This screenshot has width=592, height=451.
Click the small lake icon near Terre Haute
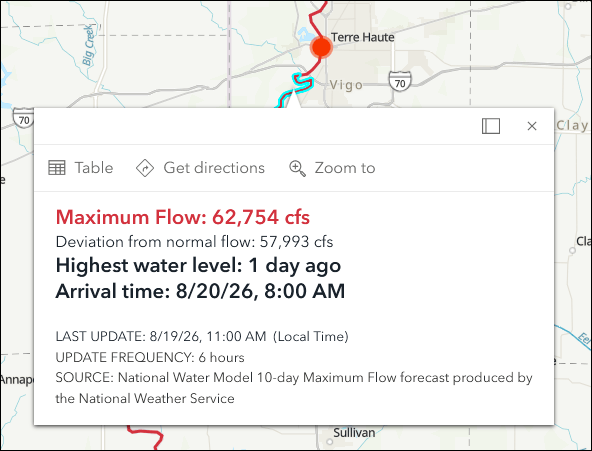click(304, 35)
